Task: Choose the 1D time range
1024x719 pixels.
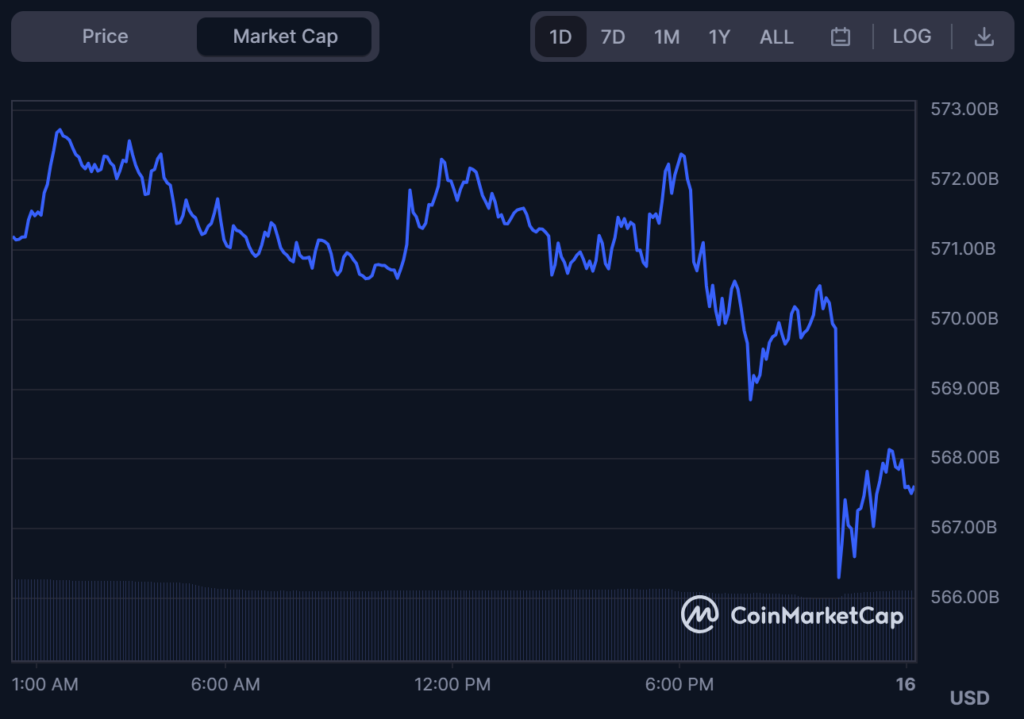Action: [560, 37]
